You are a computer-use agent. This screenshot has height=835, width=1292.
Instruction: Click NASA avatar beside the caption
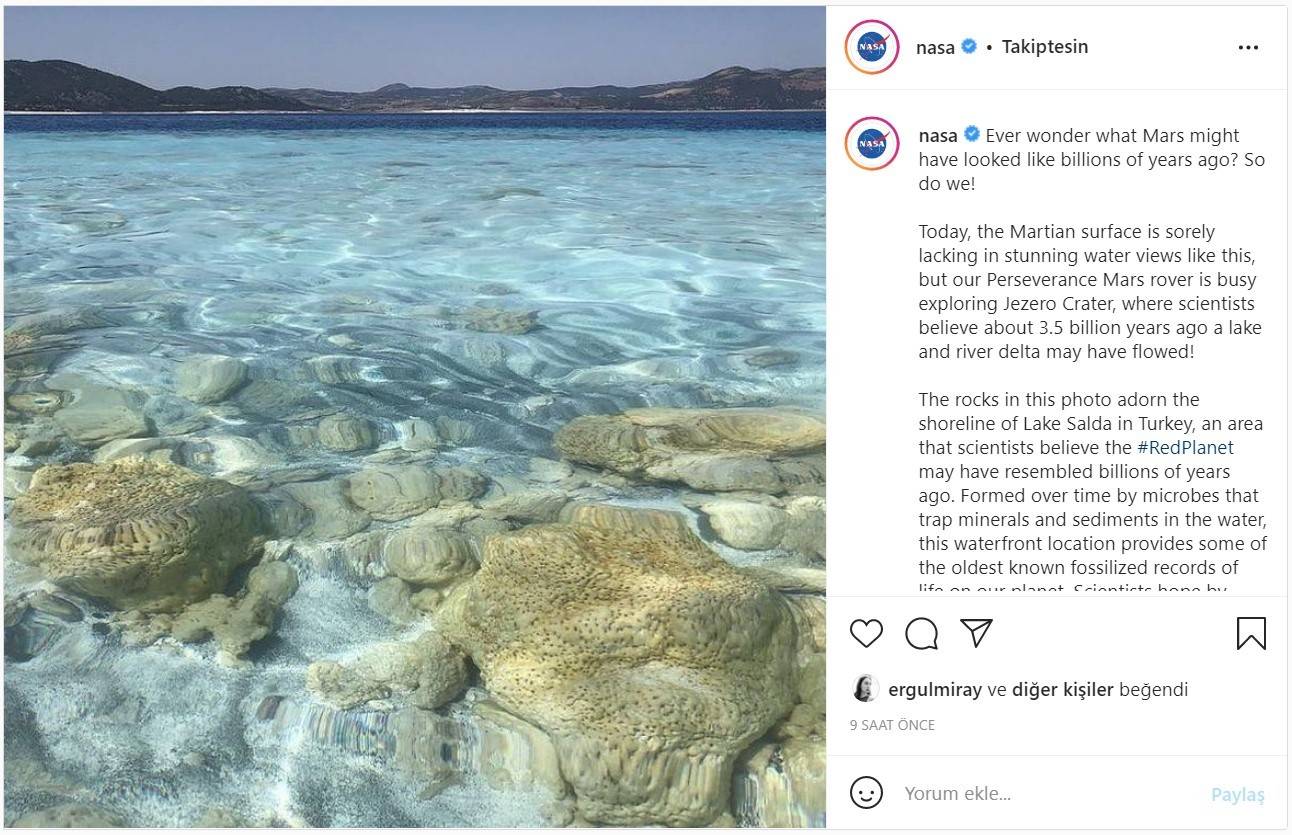(x=871, y=144)
